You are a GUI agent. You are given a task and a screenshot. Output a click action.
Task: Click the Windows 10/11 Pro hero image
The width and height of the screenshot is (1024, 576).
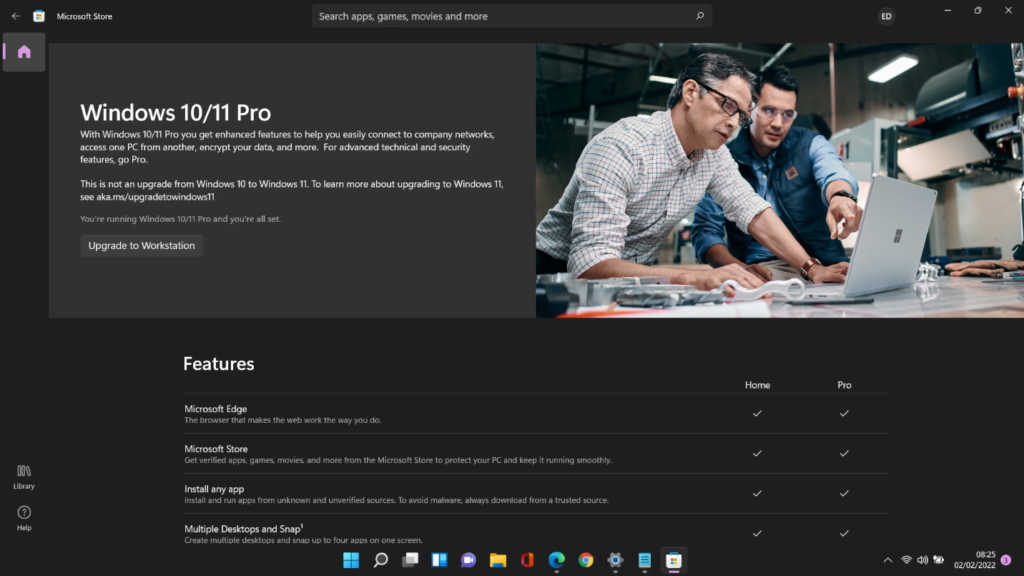tap(779, 180)
